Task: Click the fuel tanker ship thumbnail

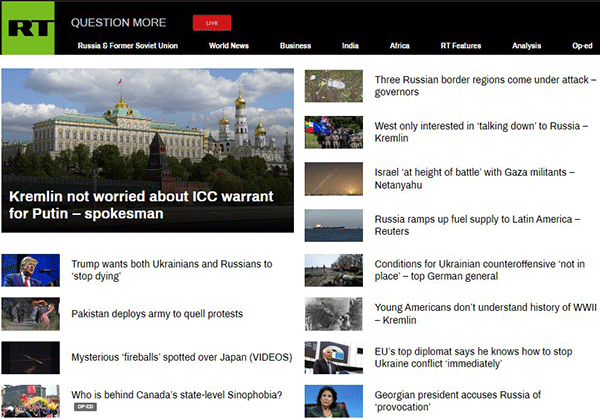Action: tap(333, 225)
